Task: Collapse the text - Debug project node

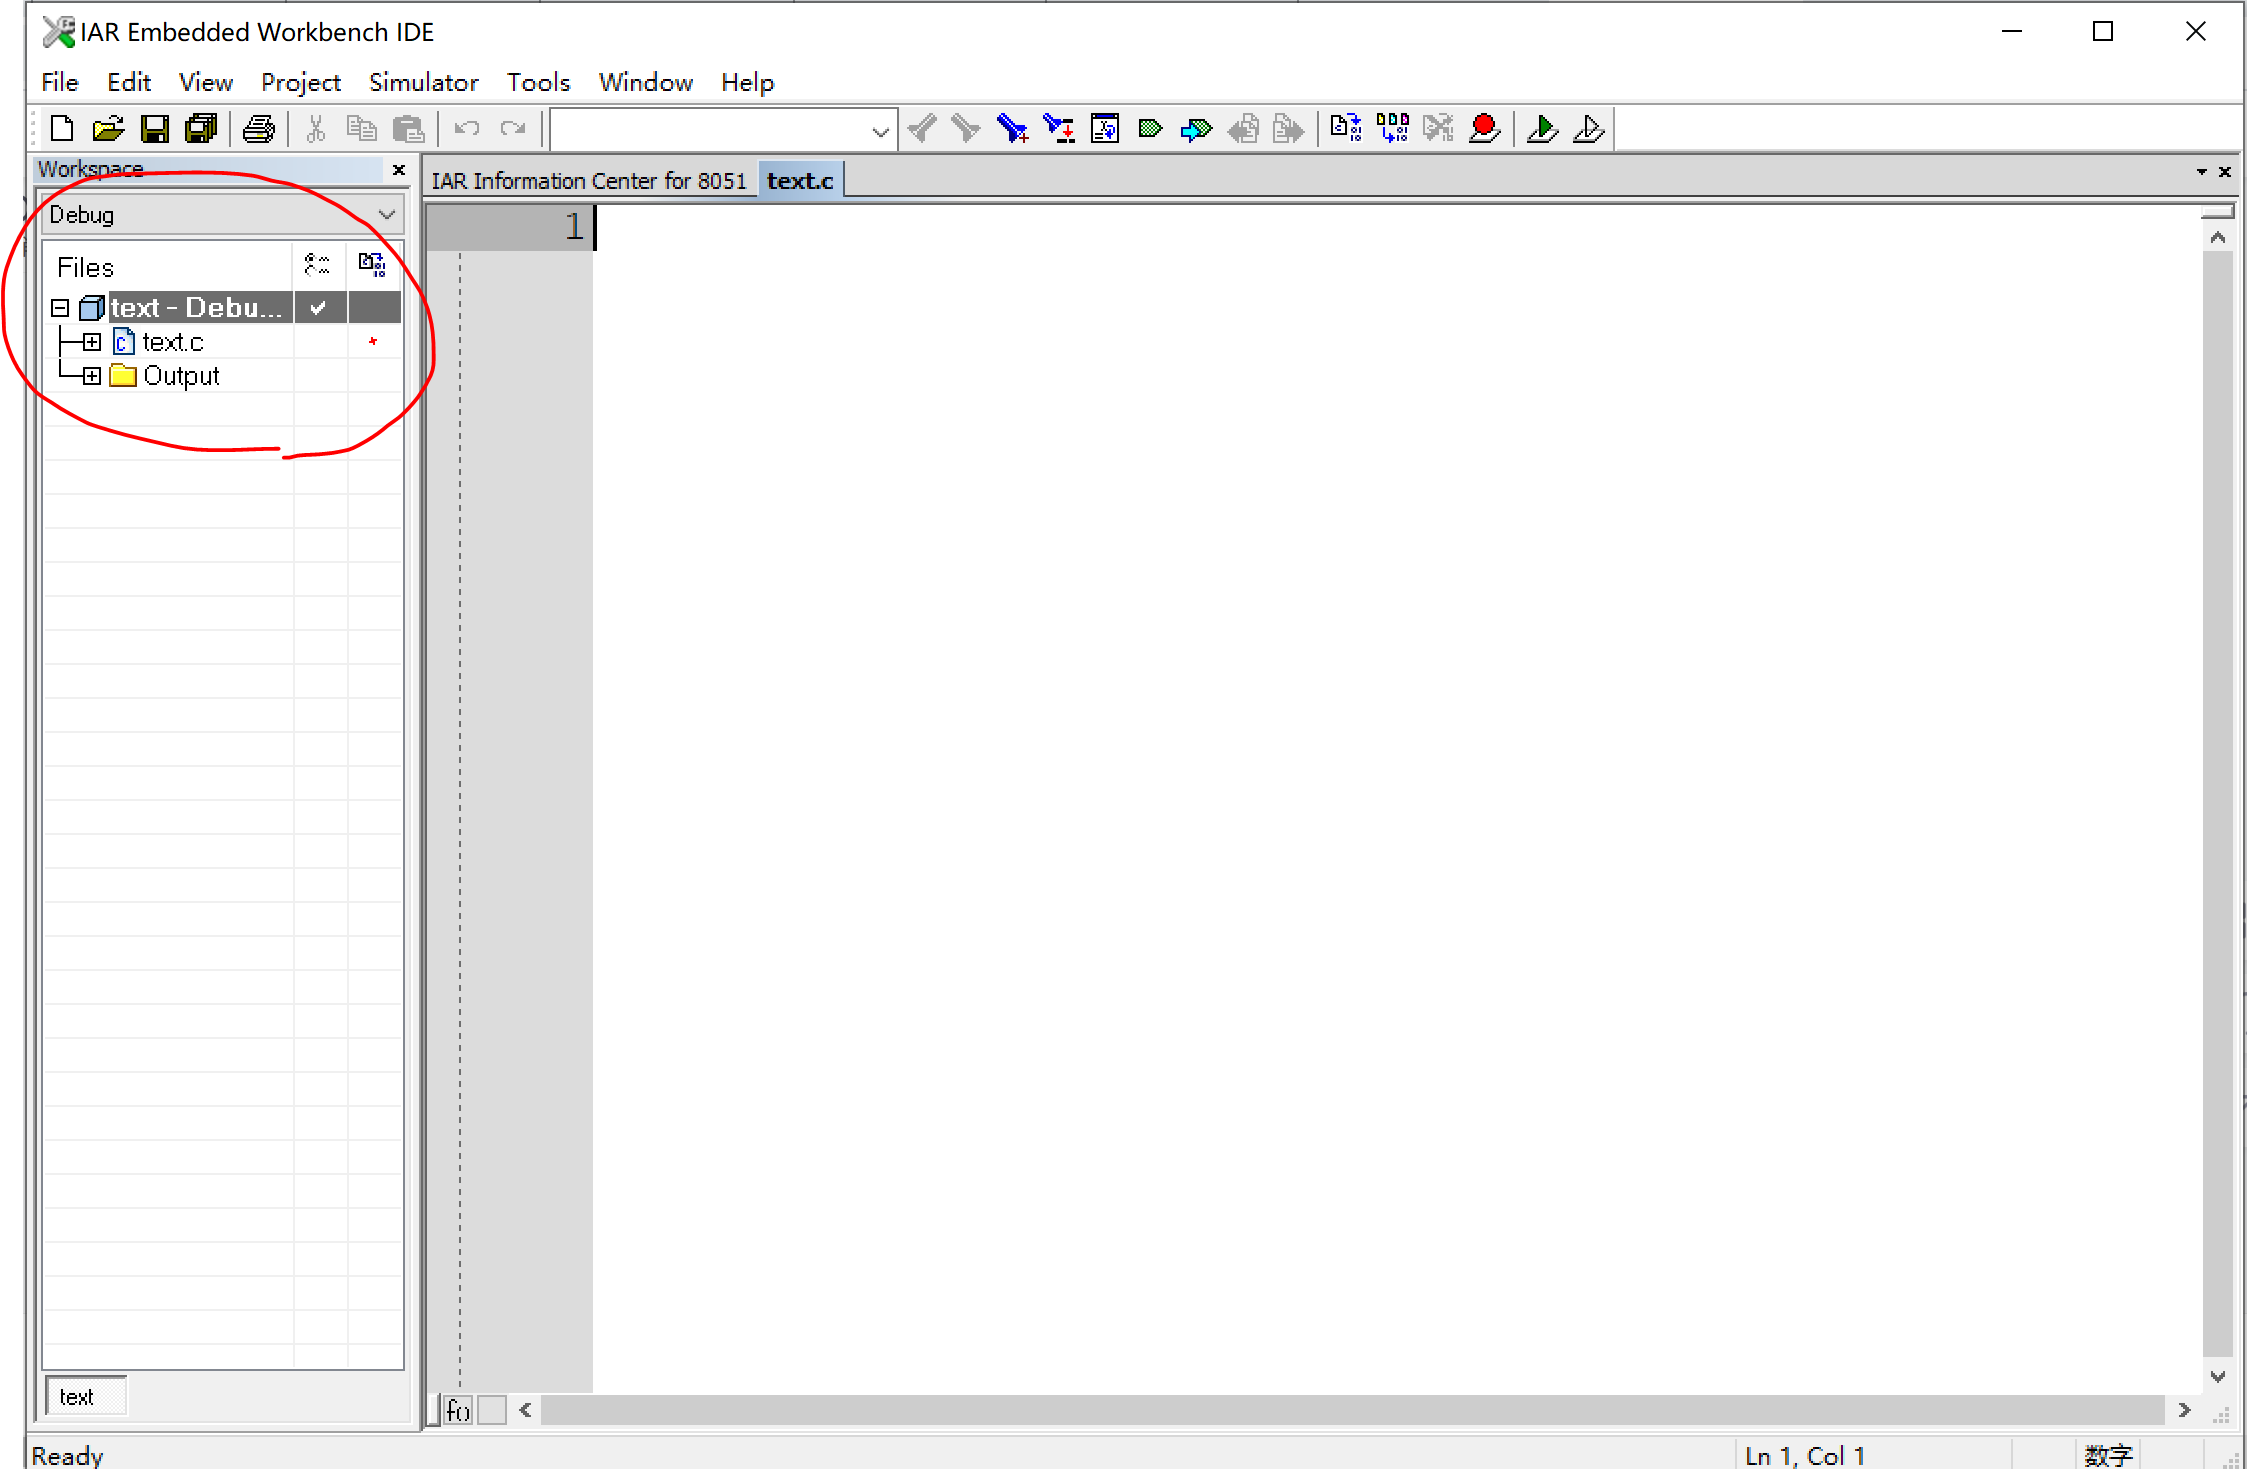Action: coord(60,308)
